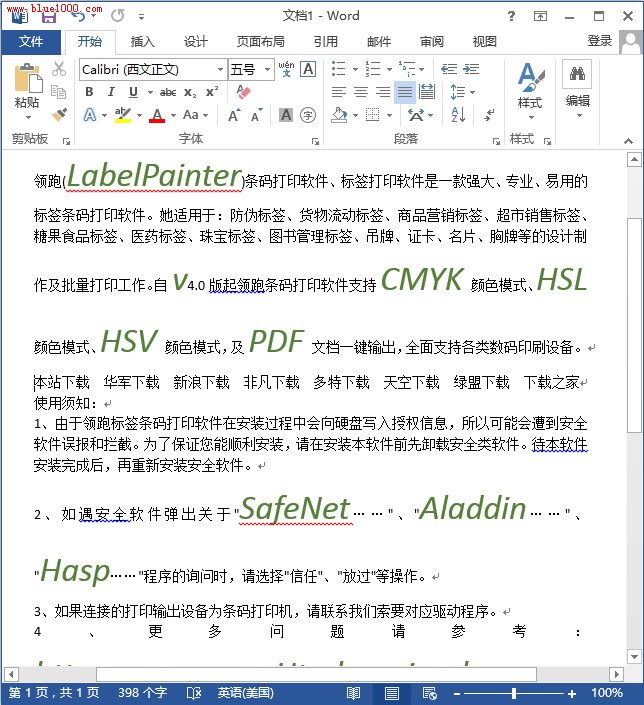
Task: Toggle Bold formatting
Action: tap(89, 92)
